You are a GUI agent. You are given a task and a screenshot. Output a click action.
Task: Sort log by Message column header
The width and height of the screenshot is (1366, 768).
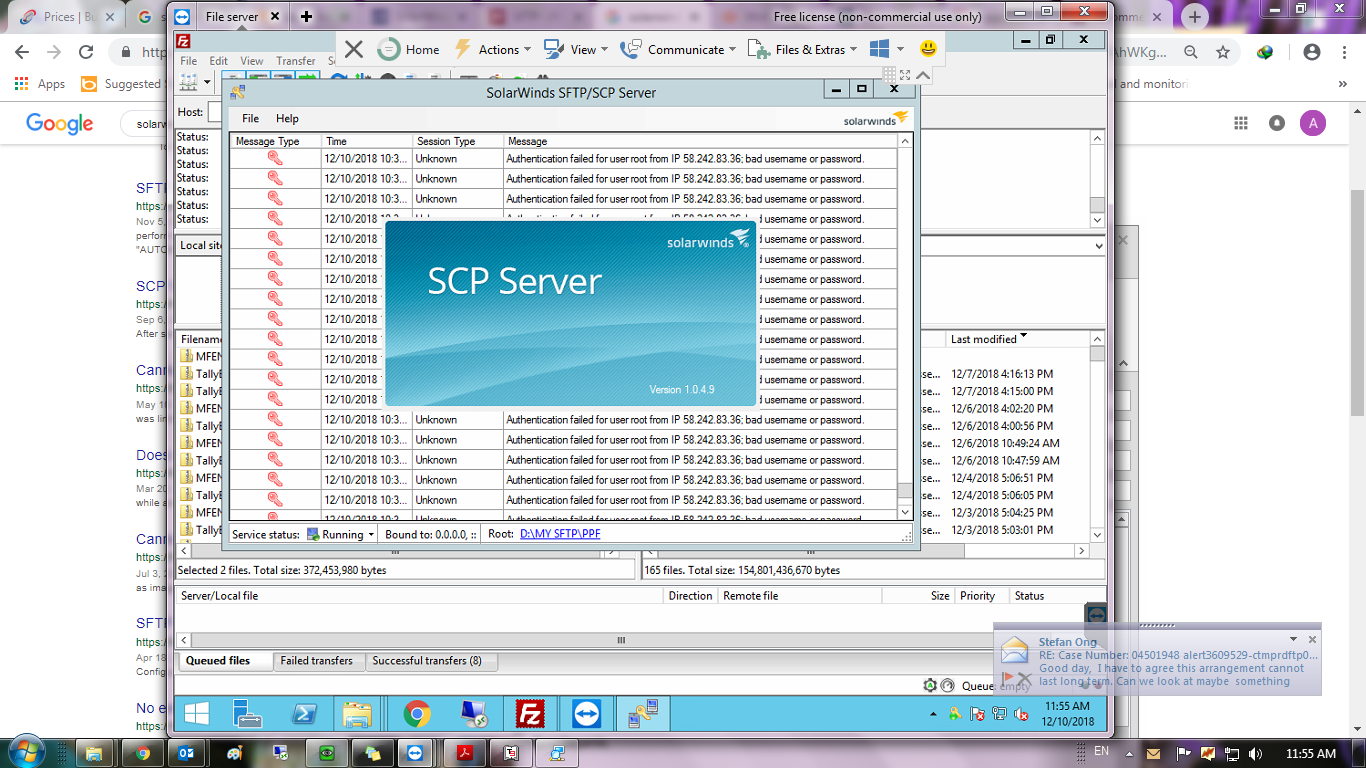point(700,141)
